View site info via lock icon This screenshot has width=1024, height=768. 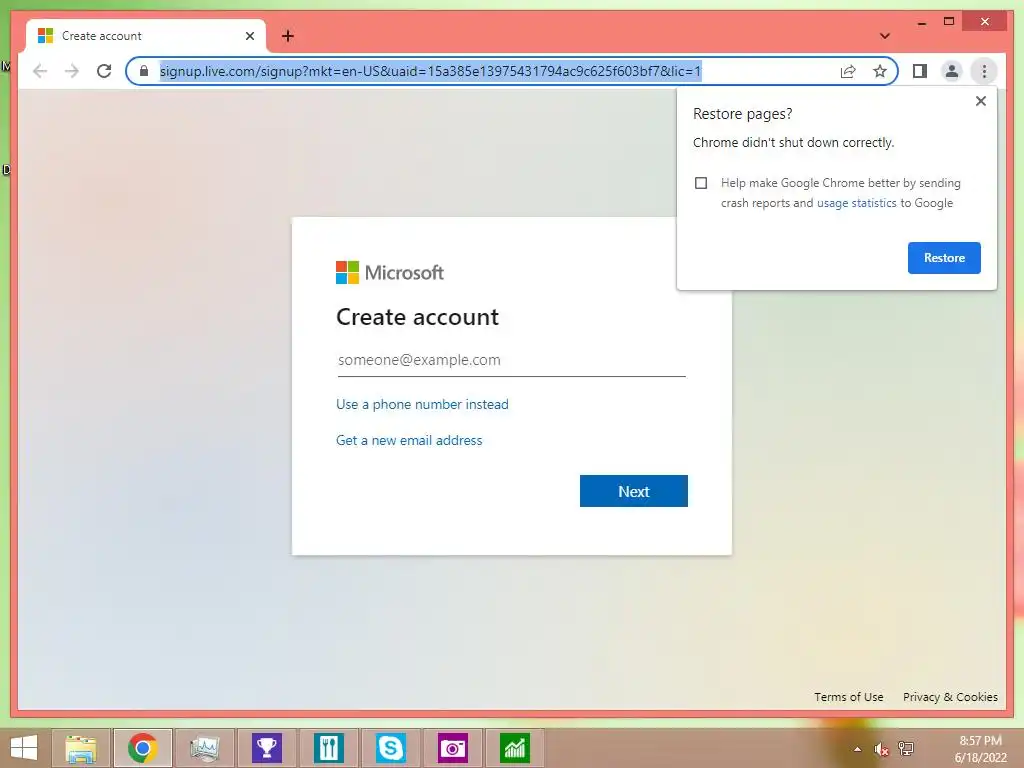(144, 71)
